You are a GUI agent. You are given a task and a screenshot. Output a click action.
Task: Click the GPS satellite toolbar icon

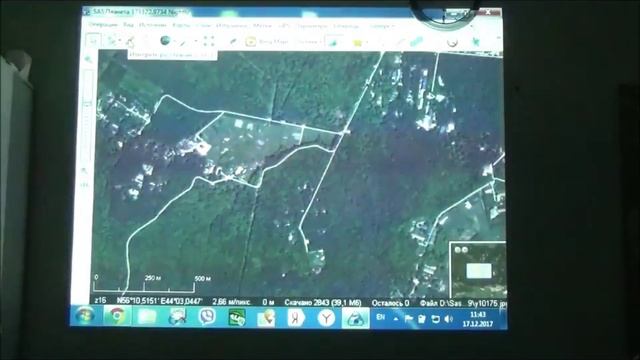416,42
